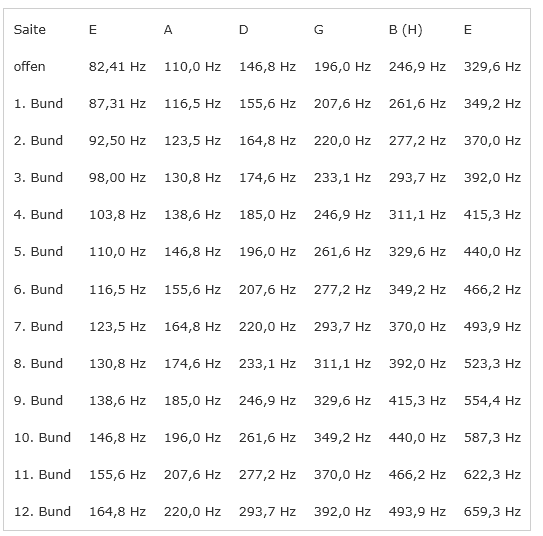Select the 'B (H)' column header
543x536 pixels.
pyautogui.click(x=406, y=30)
